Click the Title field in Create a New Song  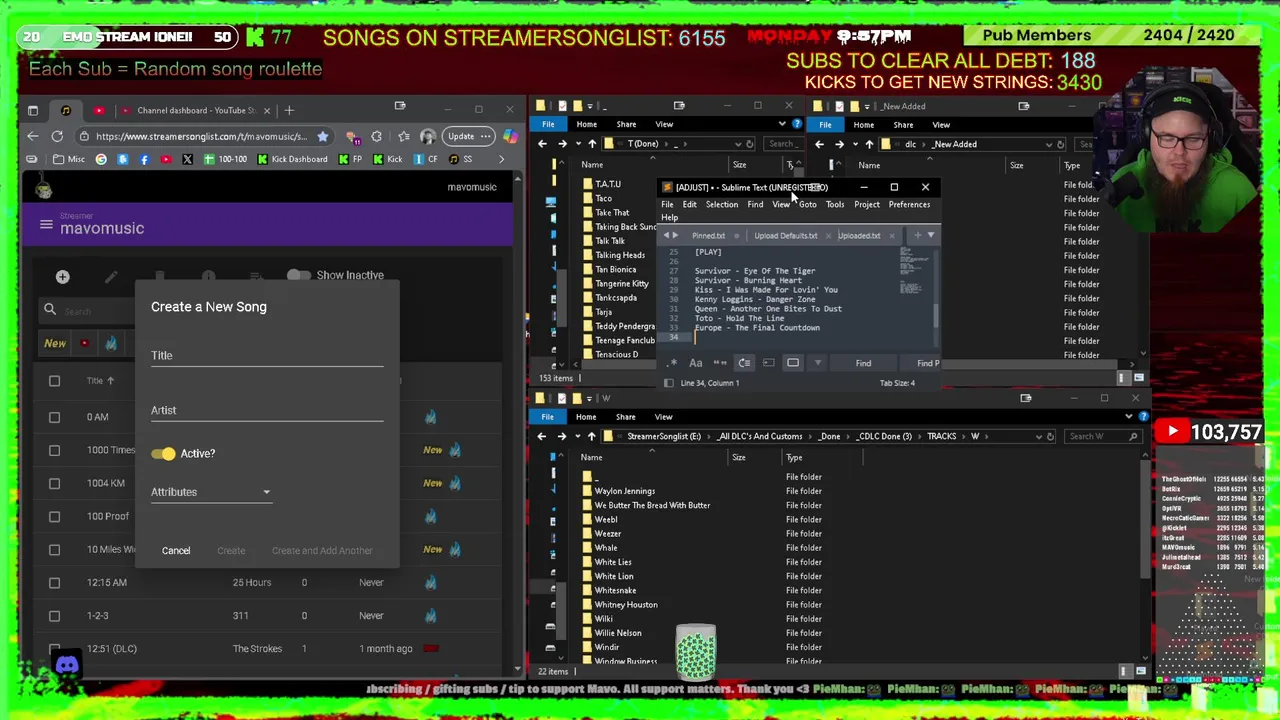(x=267, y=356)
